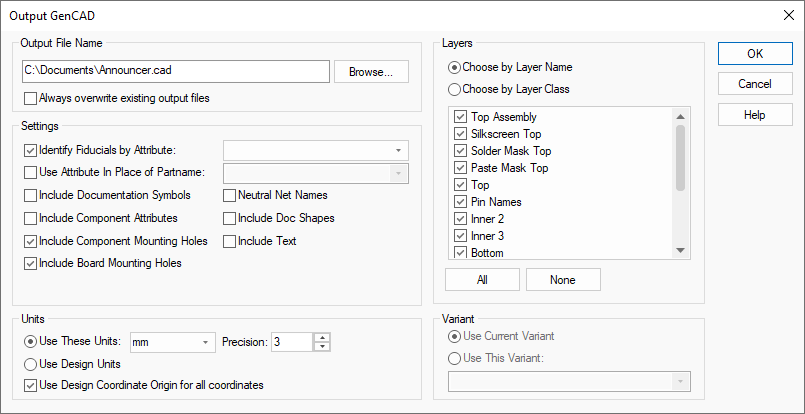This screenshot has width=805, height=414.
Task: Click the Browse button for output file
Action: [371, 71]
